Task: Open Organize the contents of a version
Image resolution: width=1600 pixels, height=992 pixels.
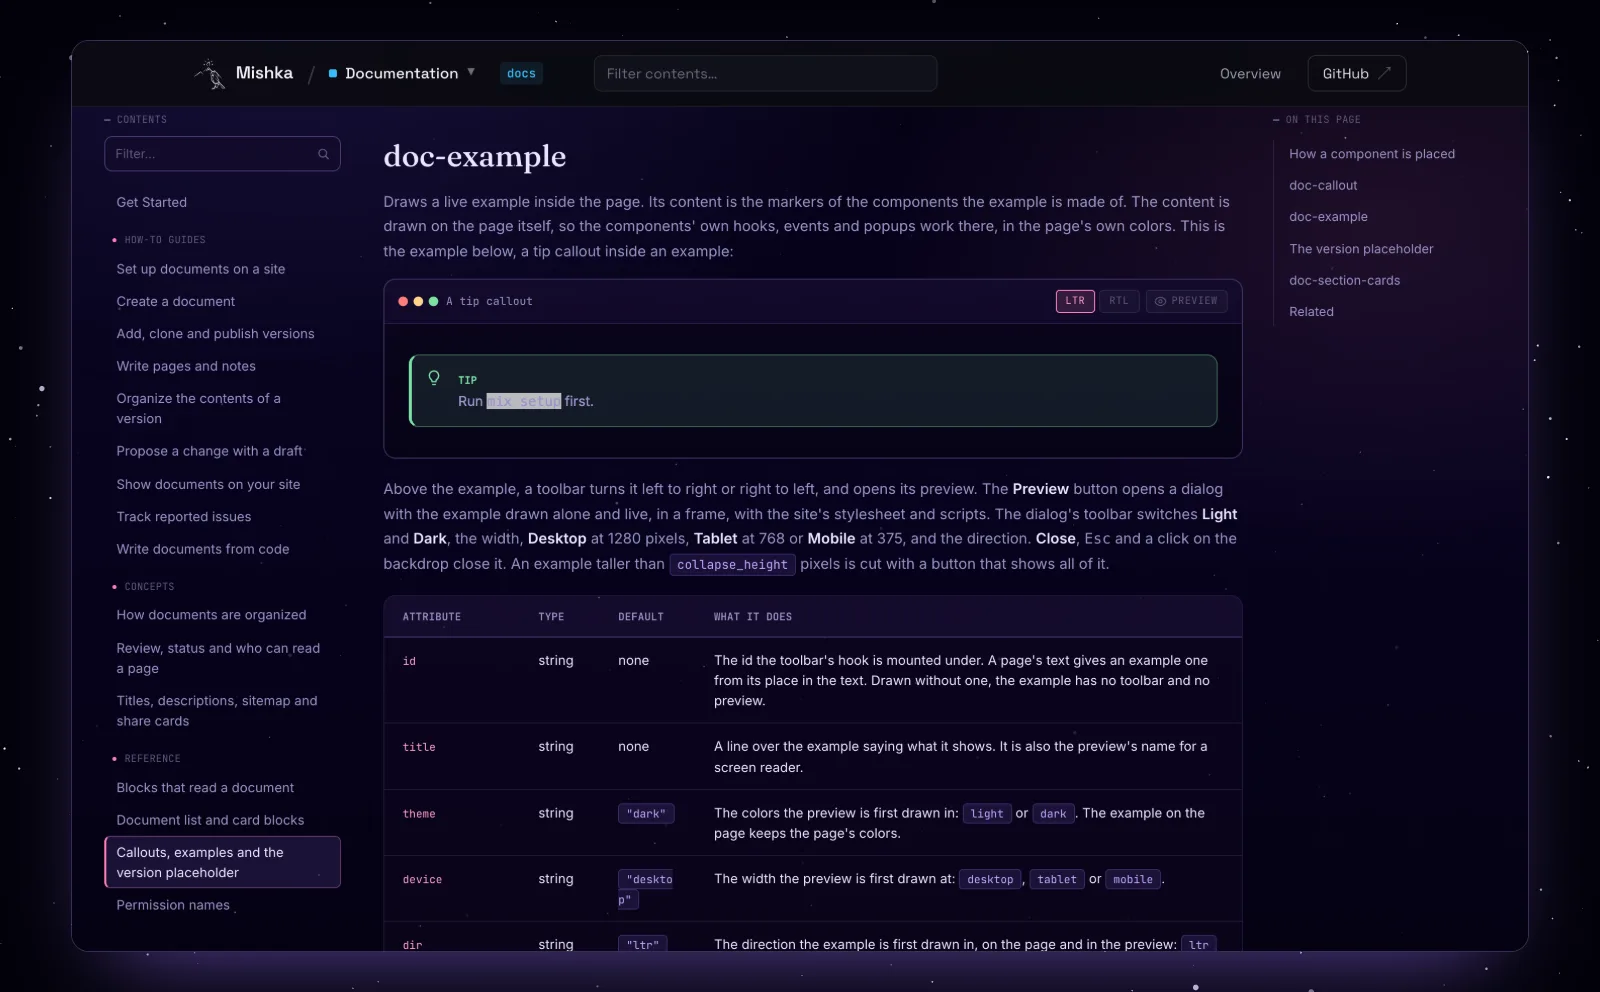Action: point(198,408)
